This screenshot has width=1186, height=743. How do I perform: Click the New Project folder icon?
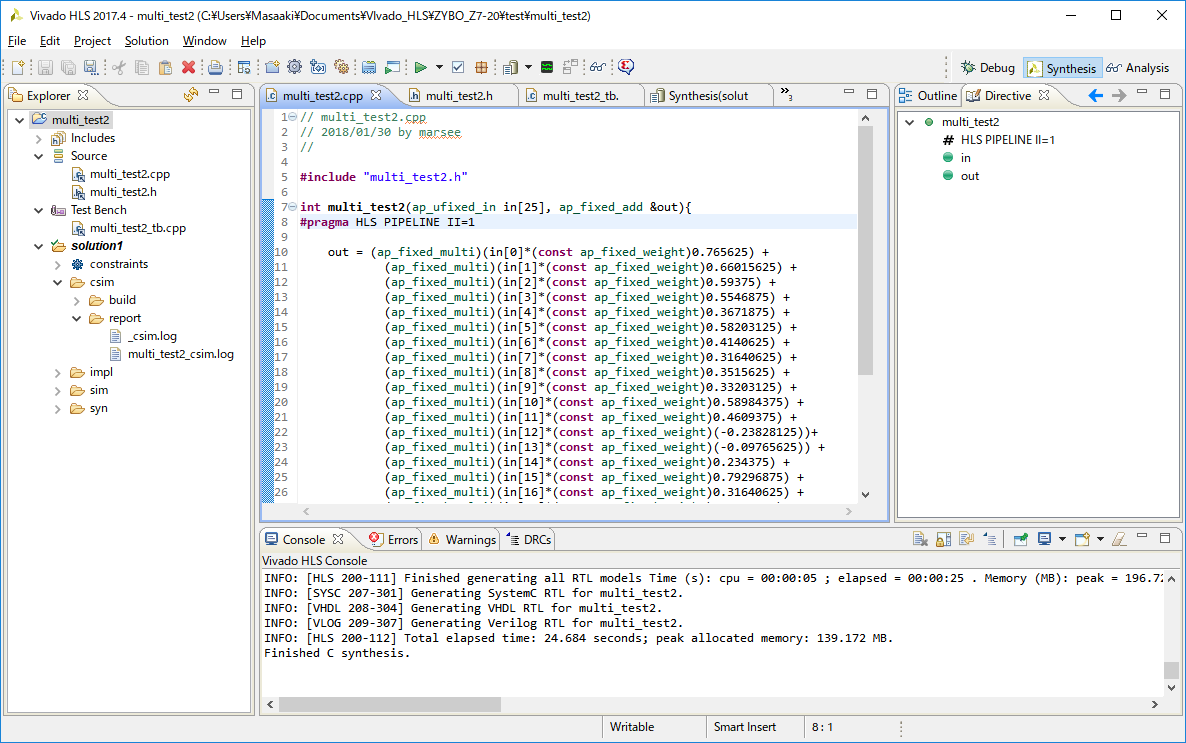[x=272, y=67]
